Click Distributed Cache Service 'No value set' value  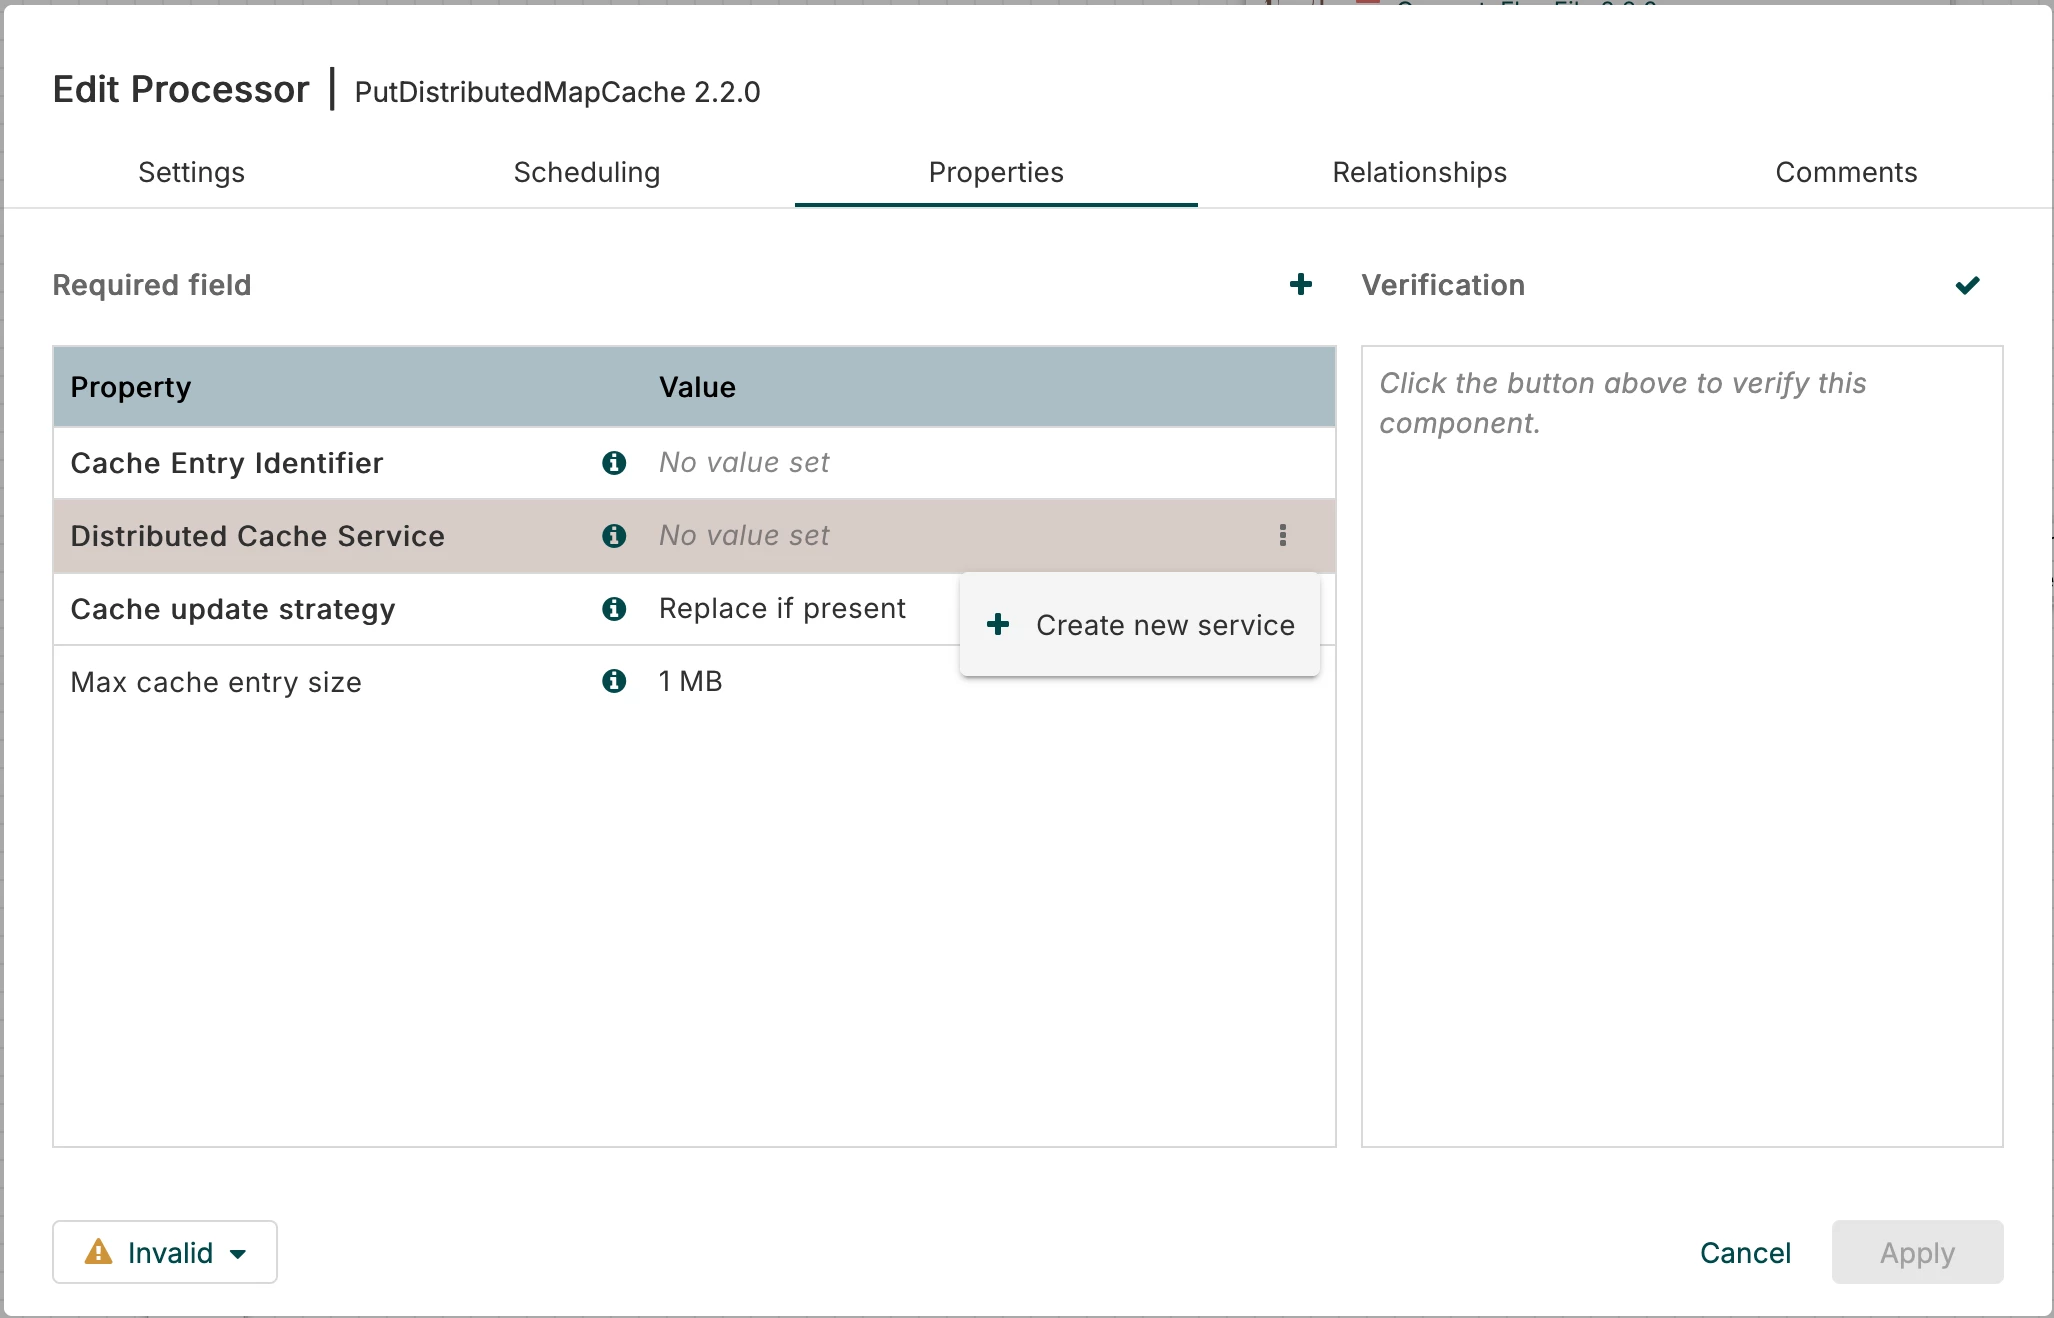744,536
